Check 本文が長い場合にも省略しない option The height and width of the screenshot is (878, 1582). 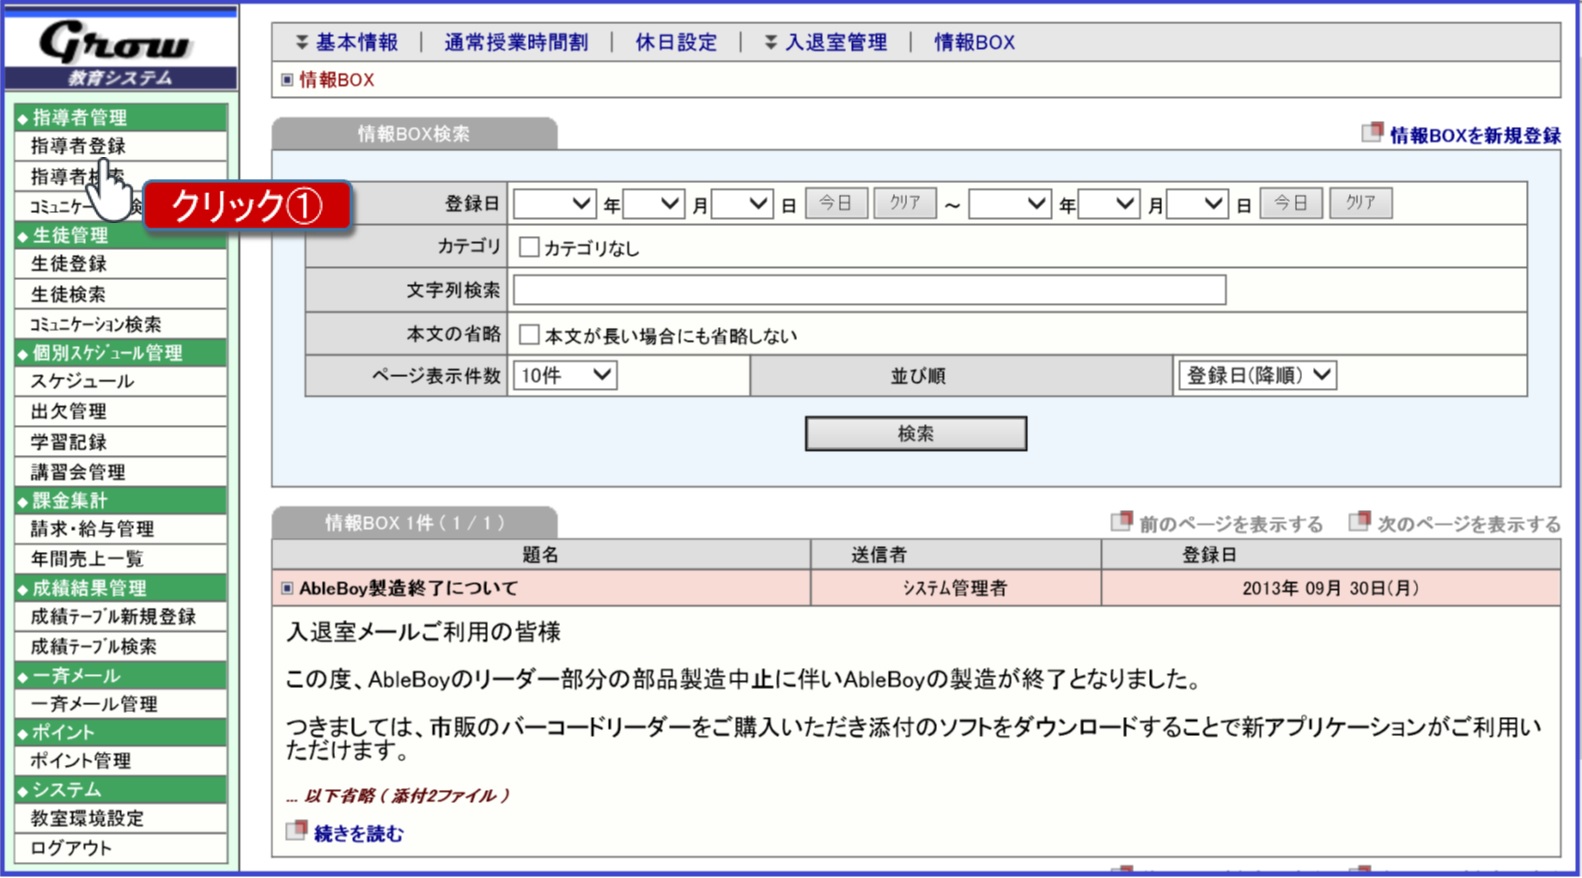coord(529,334)
